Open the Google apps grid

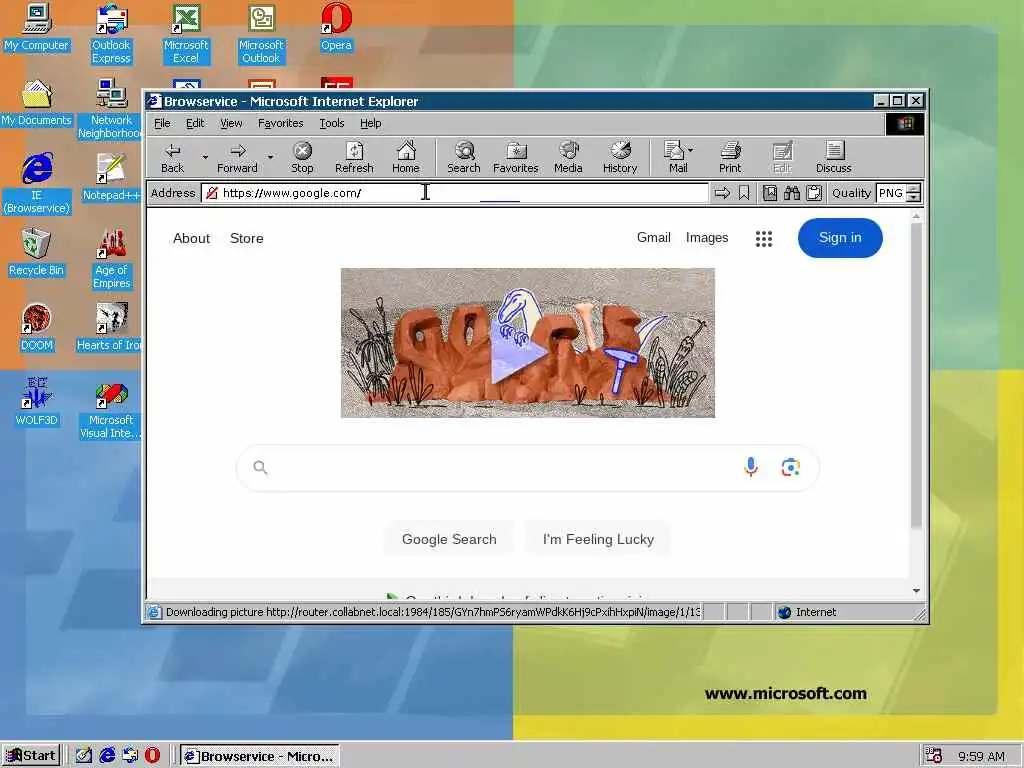[764, 238]
